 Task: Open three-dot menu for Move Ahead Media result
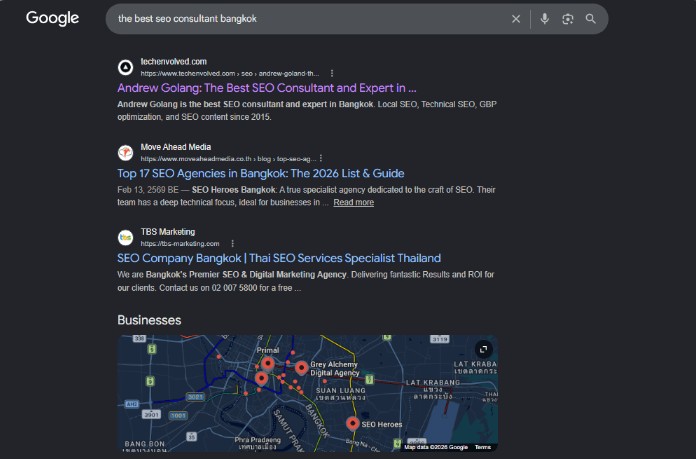tap(321, 158)
